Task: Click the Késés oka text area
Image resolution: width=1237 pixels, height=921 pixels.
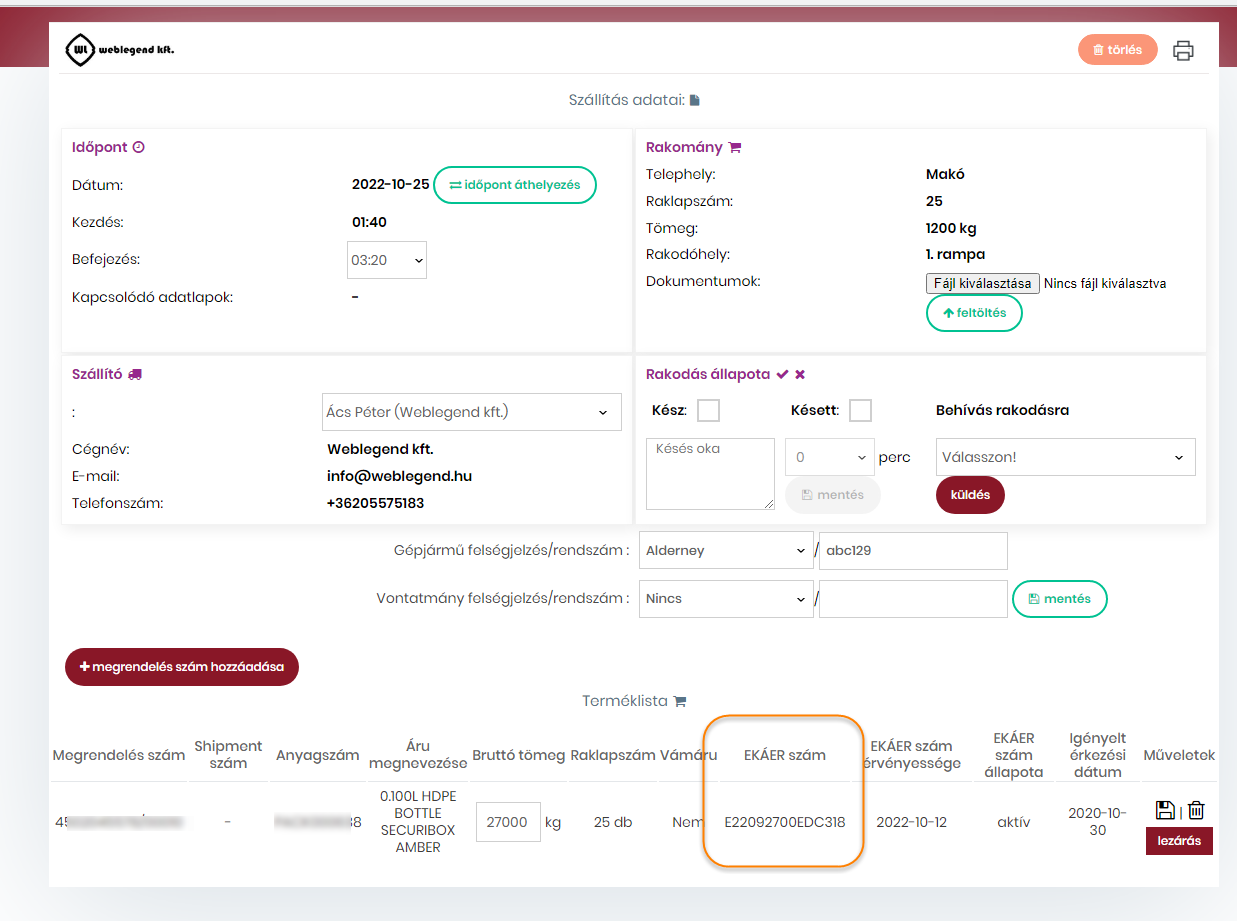Action: coord(710,473)
